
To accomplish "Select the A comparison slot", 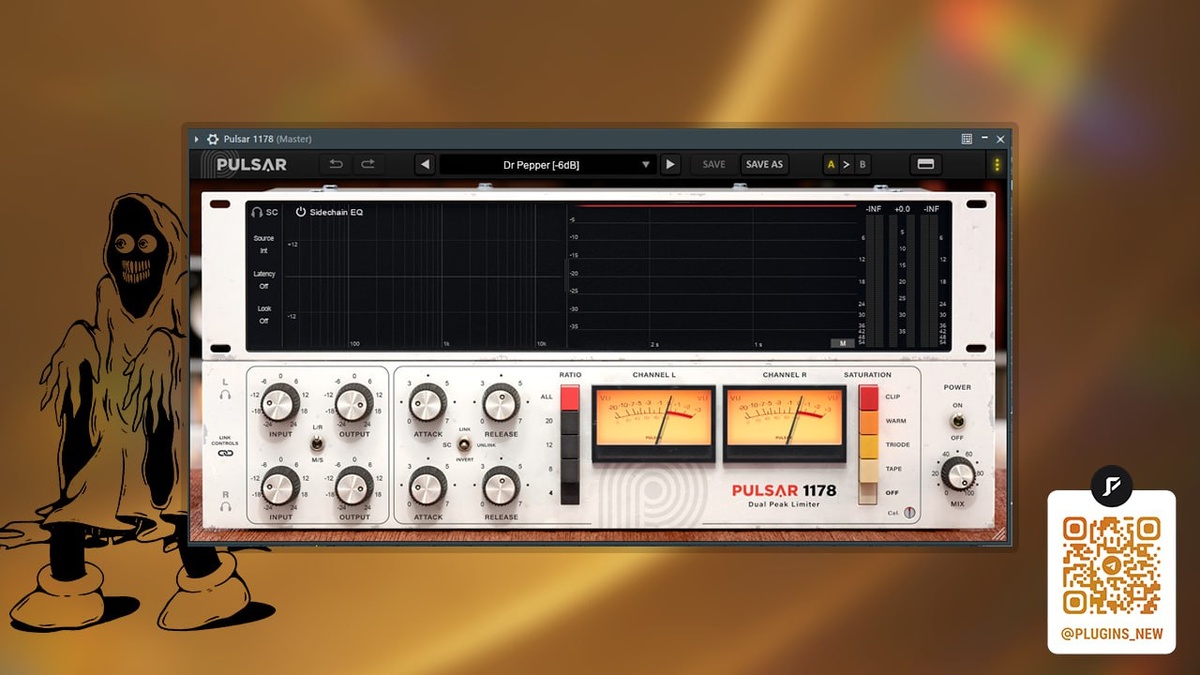I will pyautogui.click(x=831, y=164).
